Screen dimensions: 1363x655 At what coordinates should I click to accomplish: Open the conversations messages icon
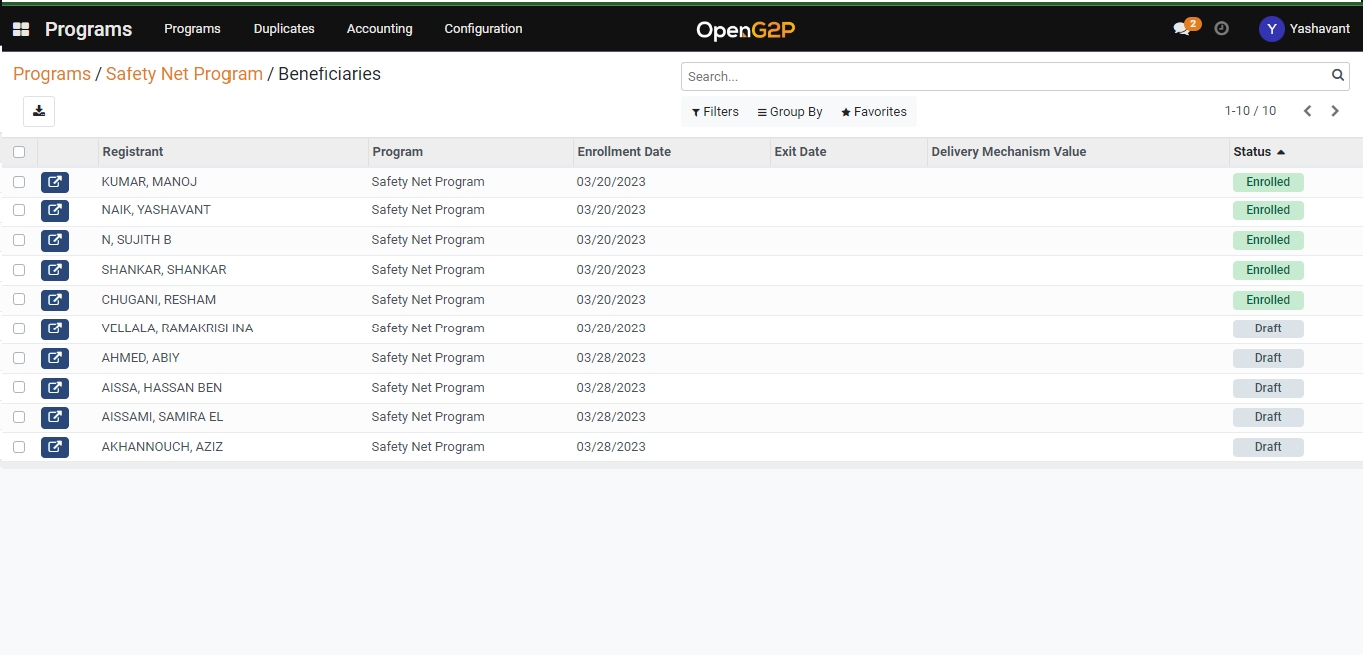pos(1182,29)
